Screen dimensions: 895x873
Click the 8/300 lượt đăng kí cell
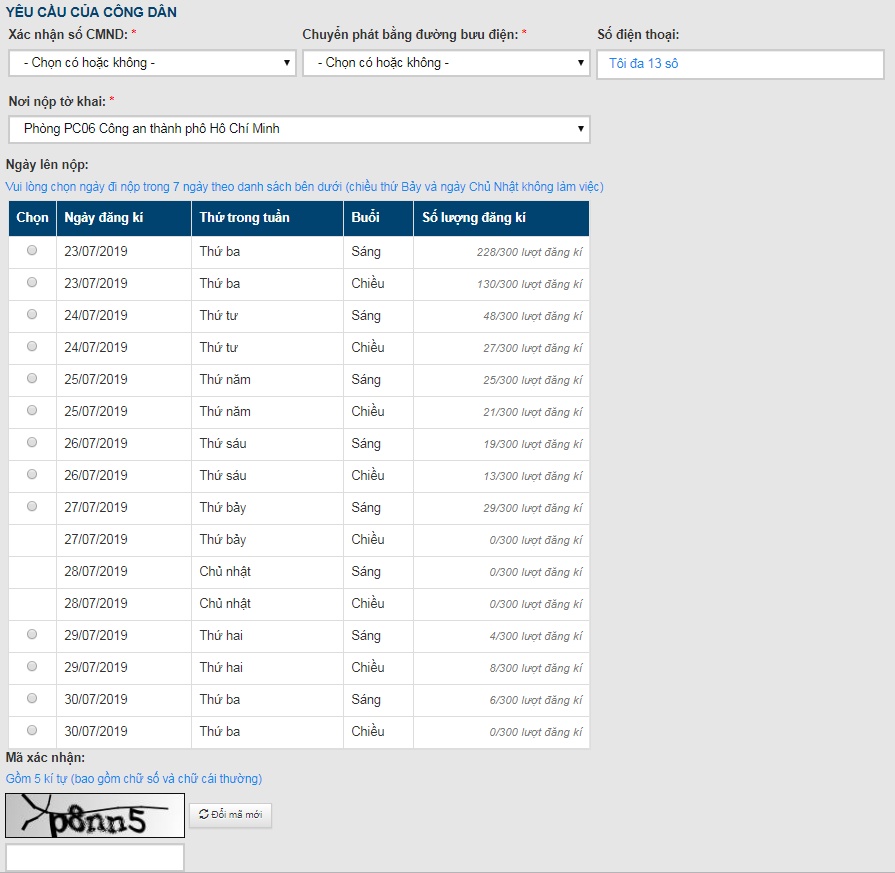coord(501,668)
